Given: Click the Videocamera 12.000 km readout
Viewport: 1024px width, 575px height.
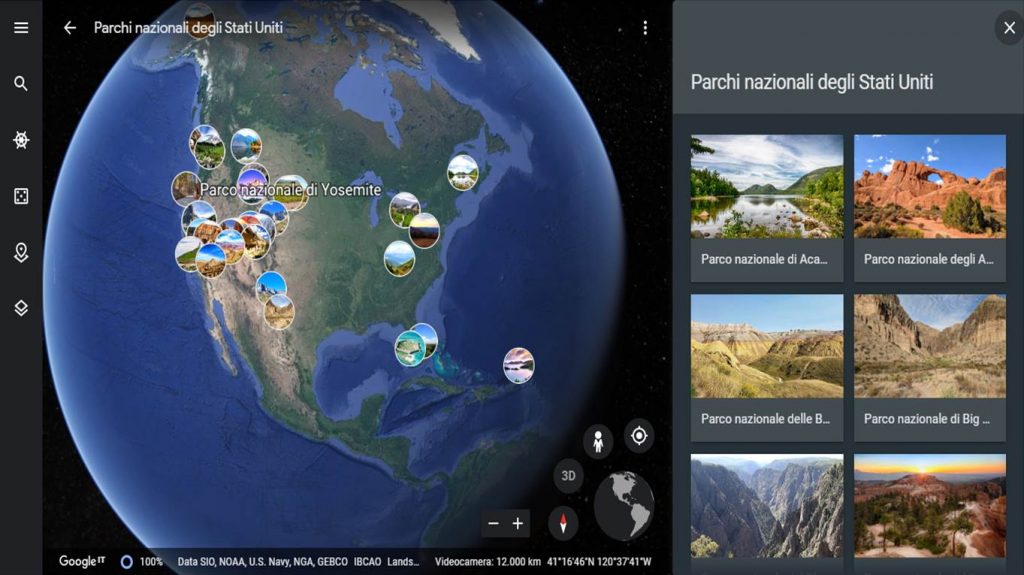Looking at the screenshot, I should click(488, 561).
